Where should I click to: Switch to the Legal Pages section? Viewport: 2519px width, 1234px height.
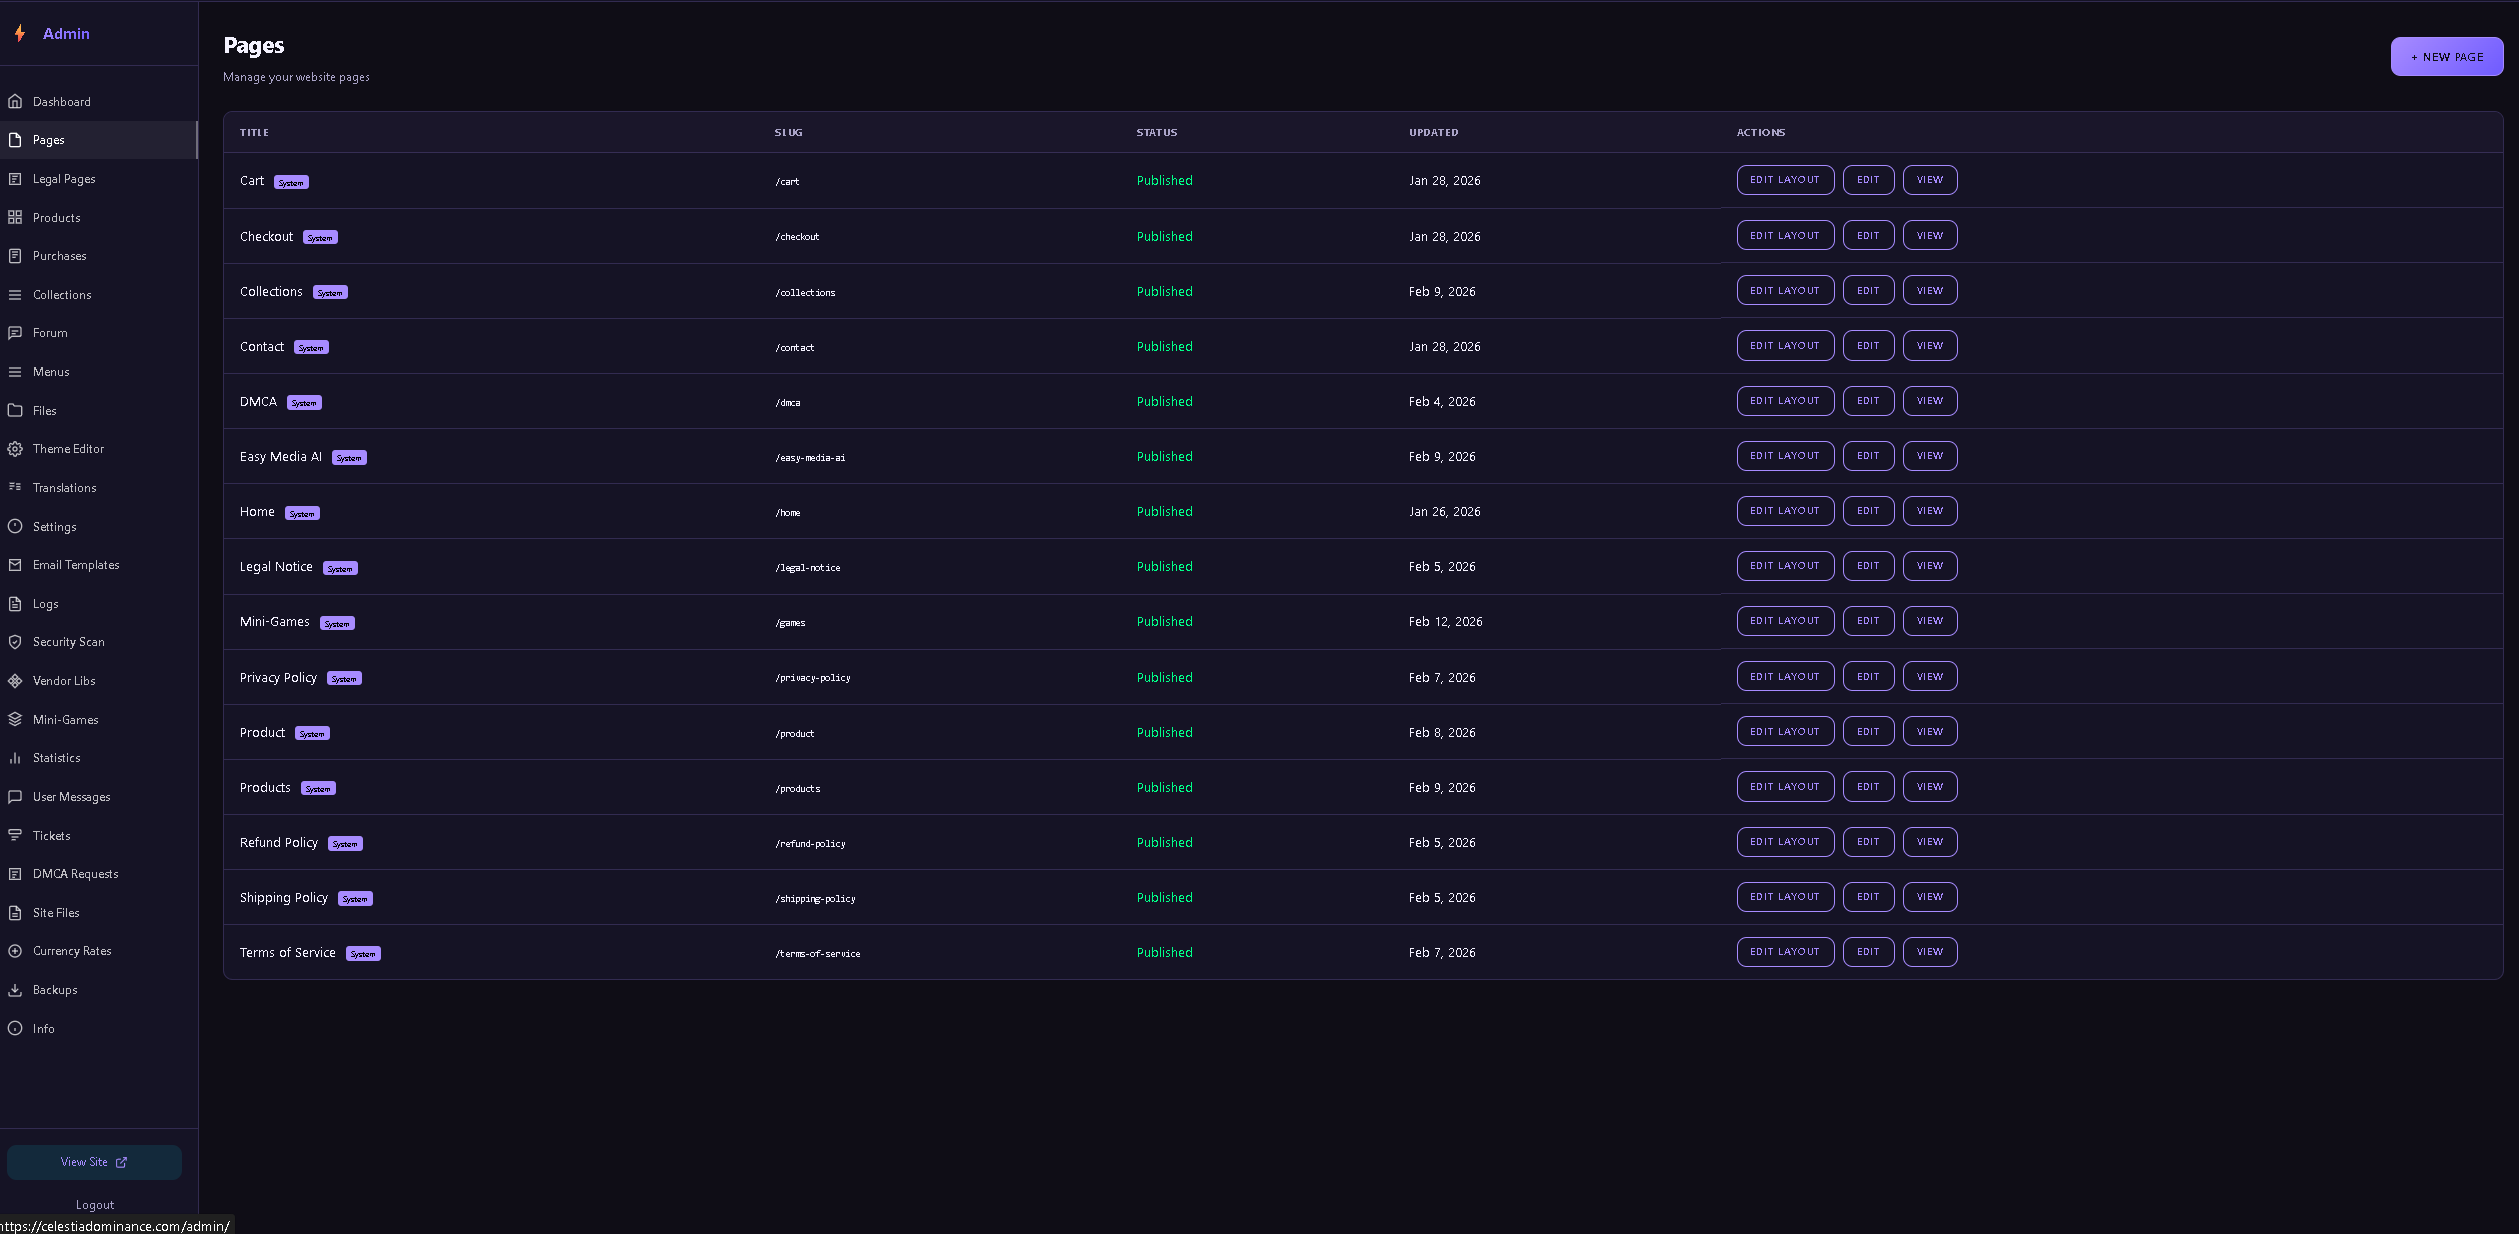(64, 178)
